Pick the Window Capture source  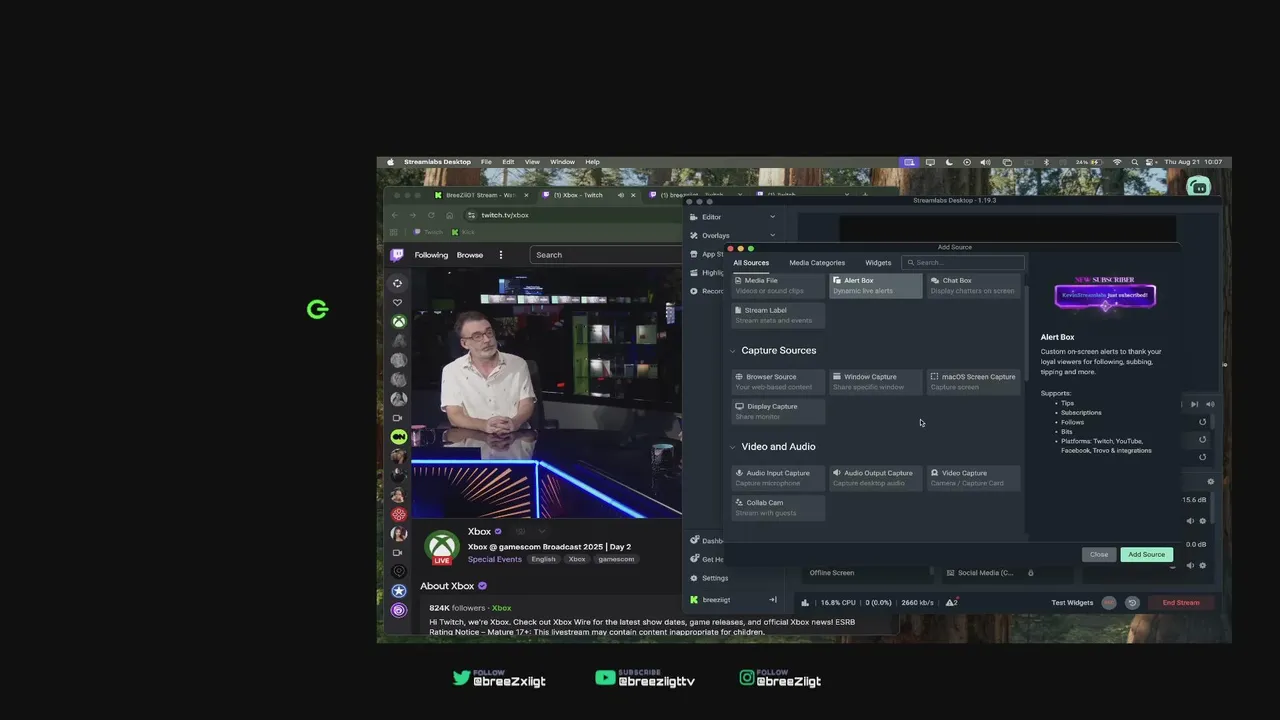[x=876, y=381]
